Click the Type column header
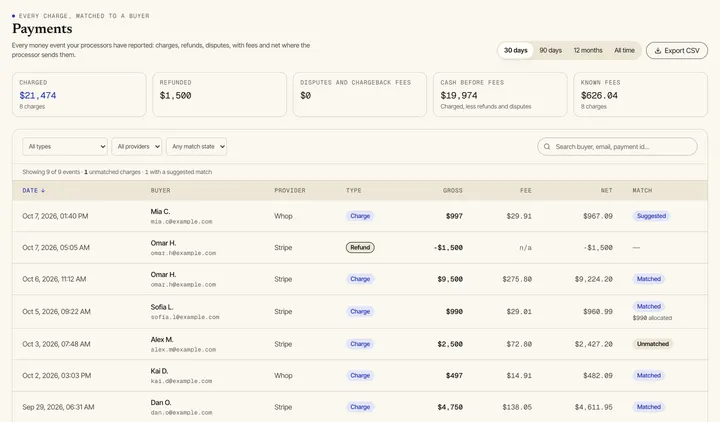Viewport: 720px width, 422px height. (x=354, y=191)
